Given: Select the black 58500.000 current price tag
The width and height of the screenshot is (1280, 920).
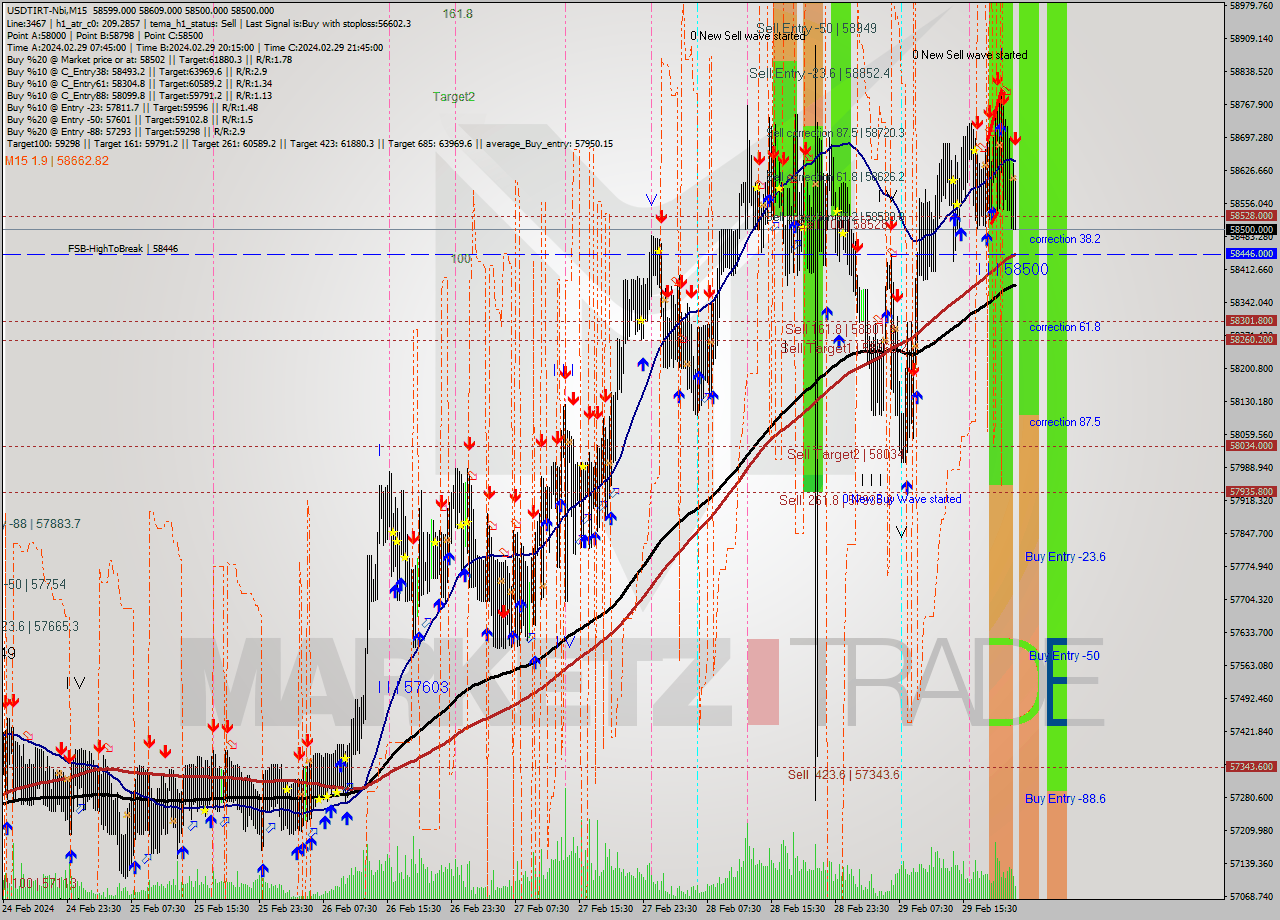Looking at the screenshot, I should pos(1251,229).
